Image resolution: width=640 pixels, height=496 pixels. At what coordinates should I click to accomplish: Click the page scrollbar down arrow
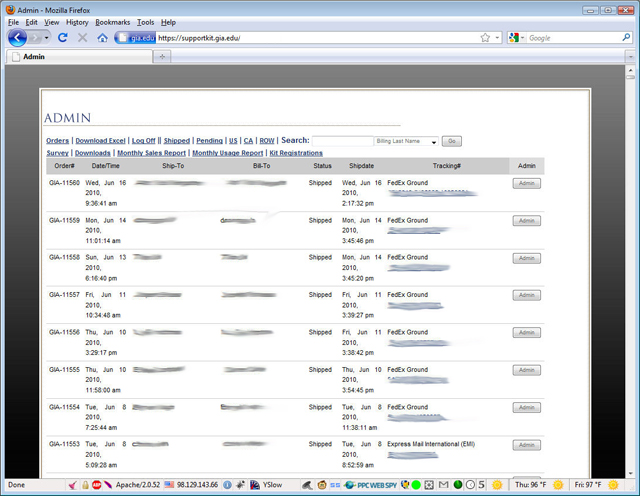click(x=631, y=474)
